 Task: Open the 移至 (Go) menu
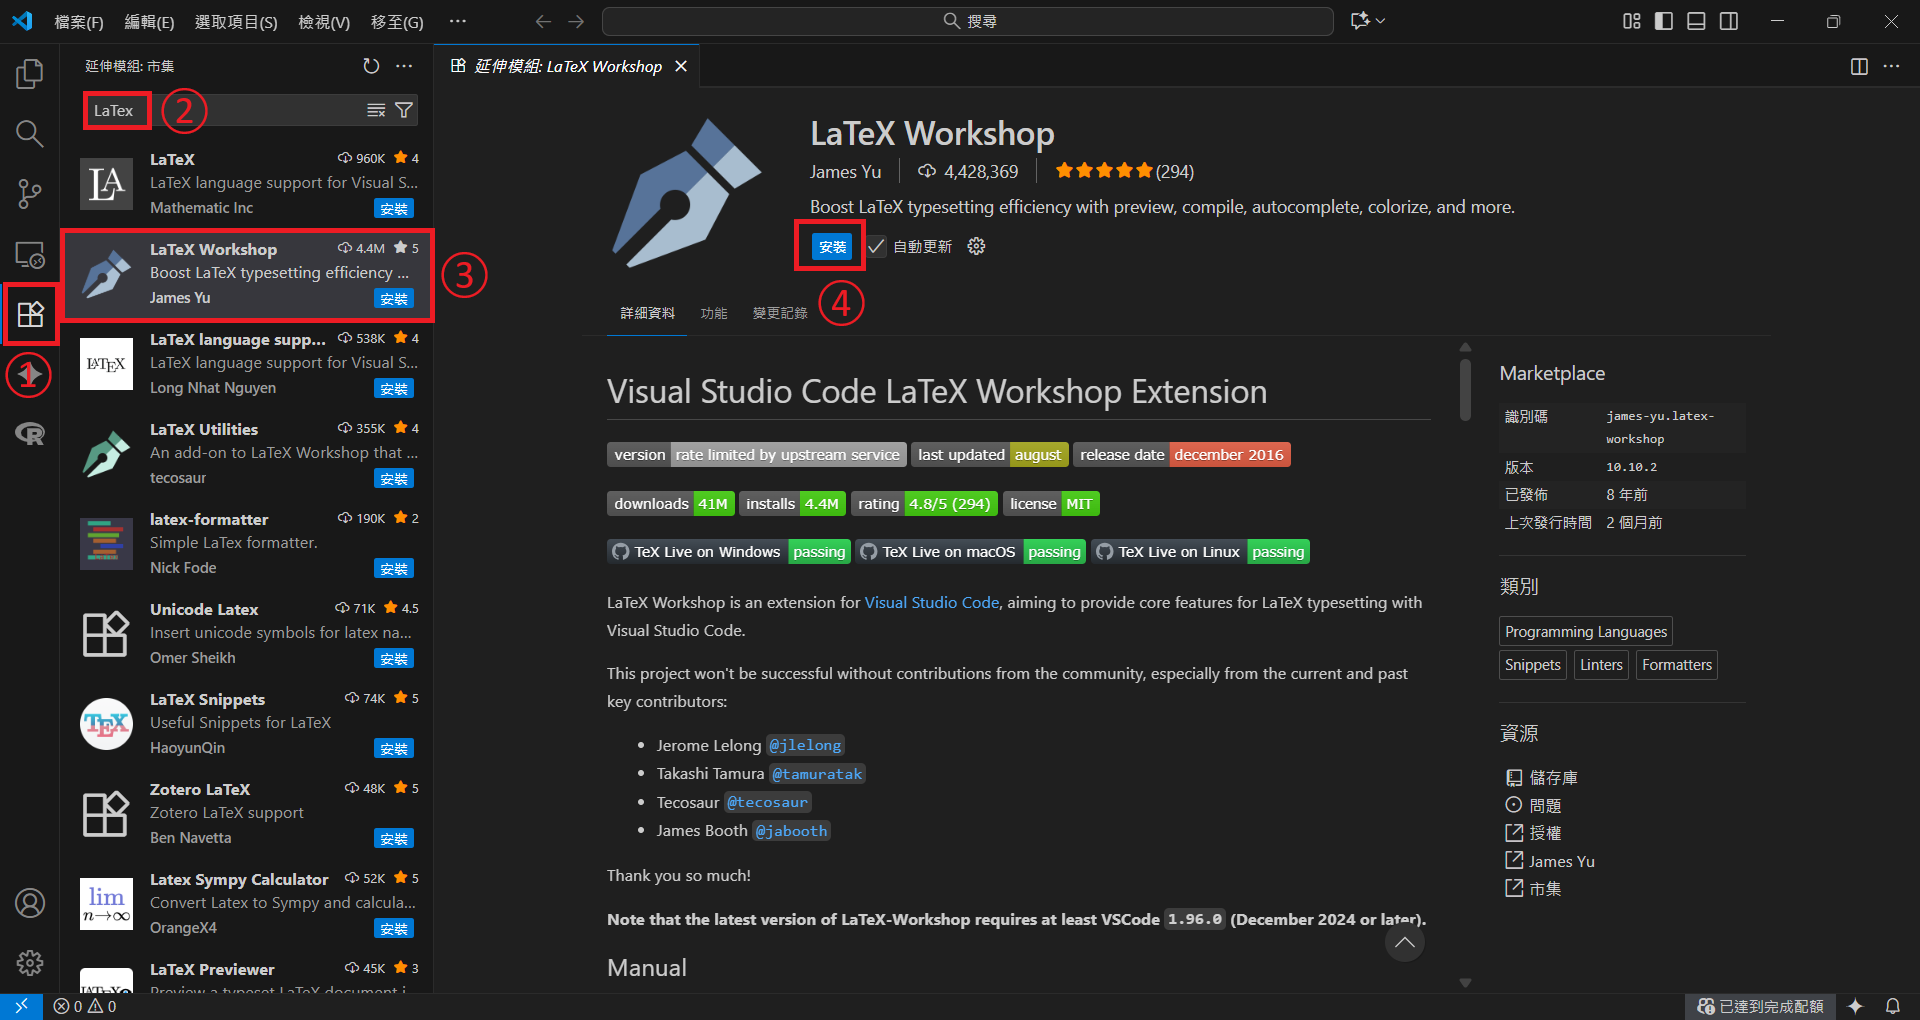tap(397, 21)
